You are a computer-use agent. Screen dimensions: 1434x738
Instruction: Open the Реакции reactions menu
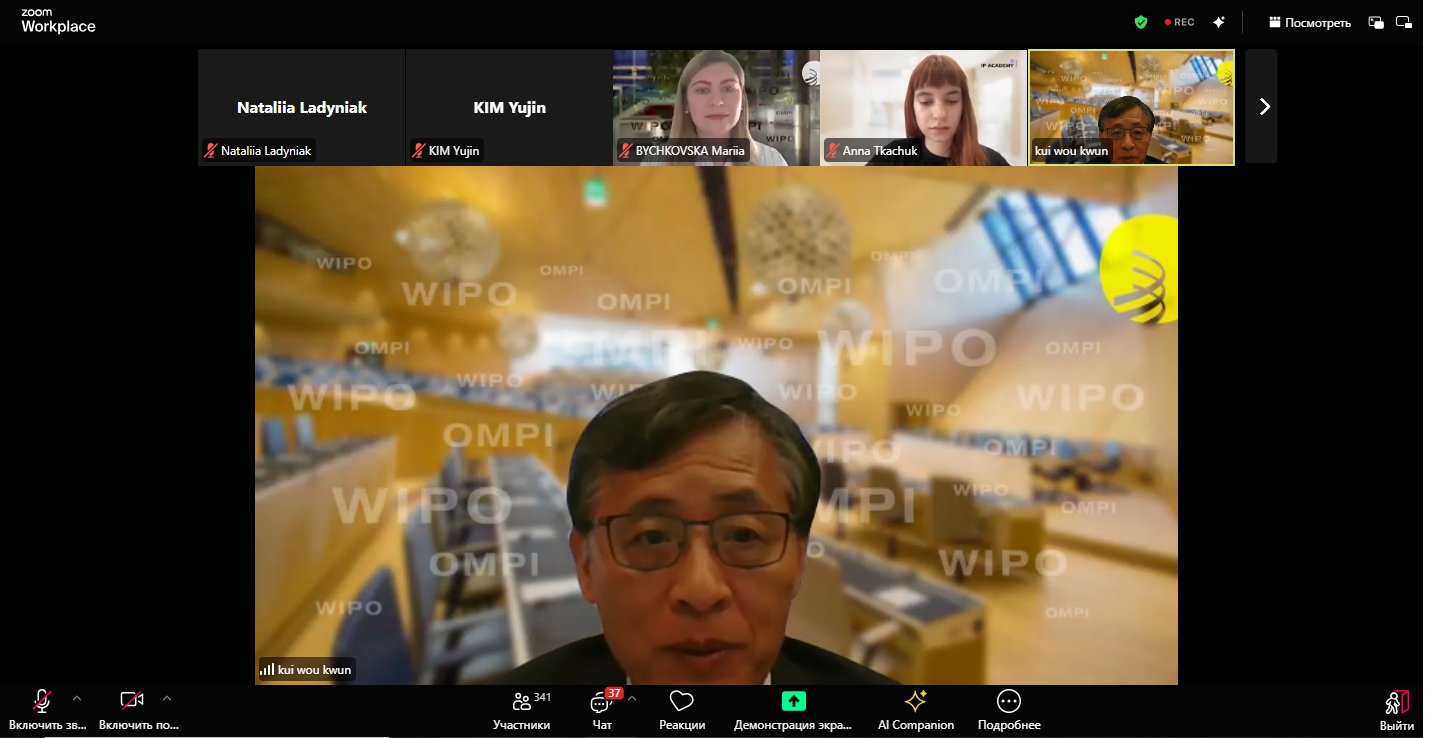point(682,710)
